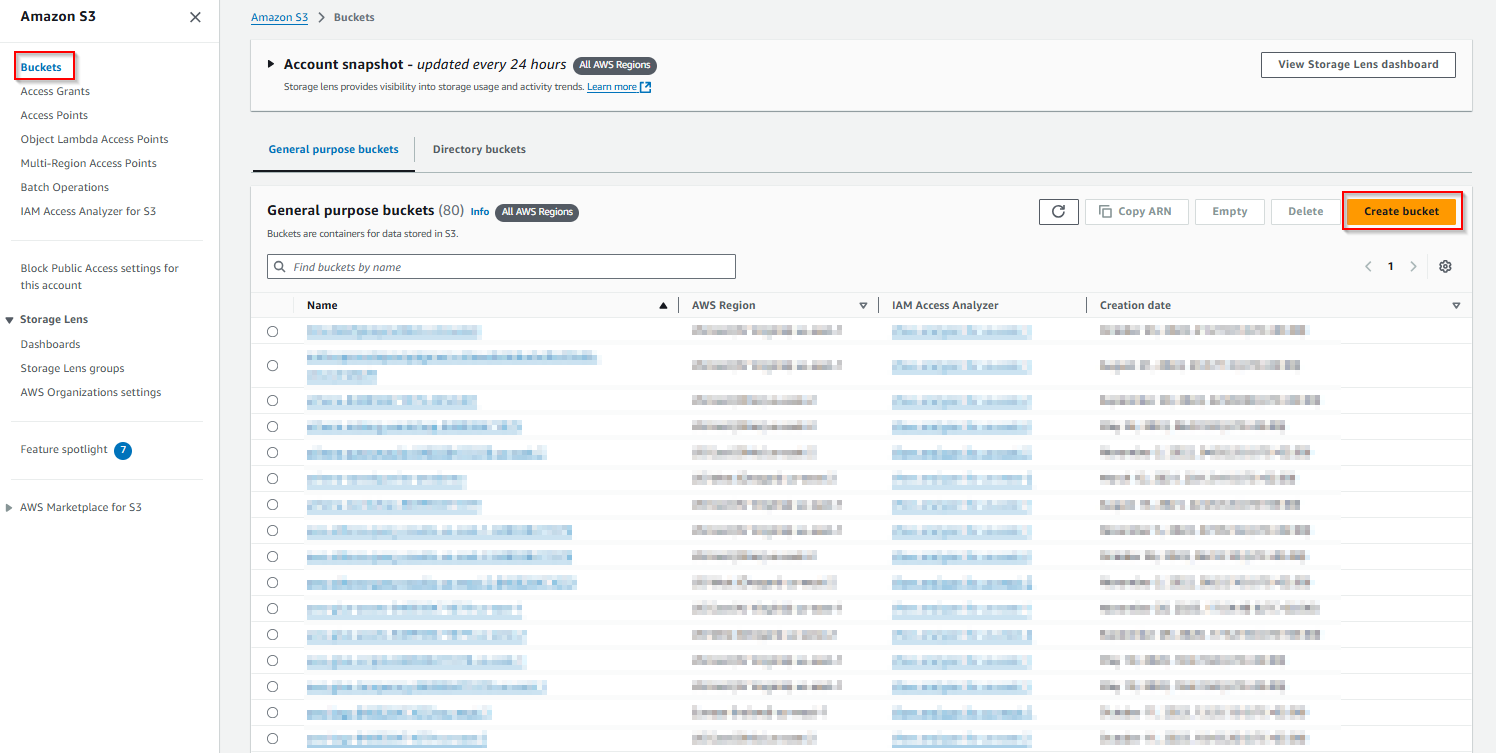
Task: Click the copy icon in the Copy ARN button
Action: (x=1105, y=211)
